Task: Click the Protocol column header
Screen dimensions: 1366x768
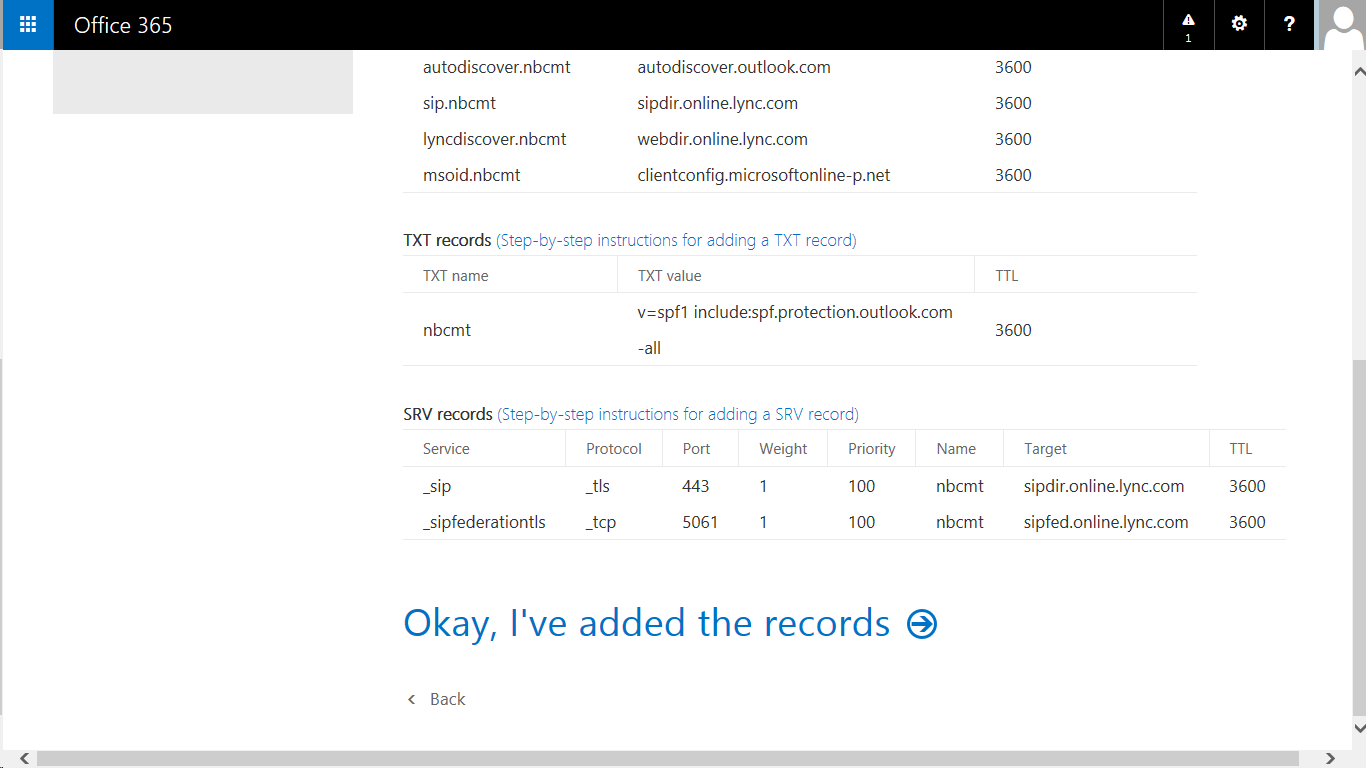Action: [614, 449]
